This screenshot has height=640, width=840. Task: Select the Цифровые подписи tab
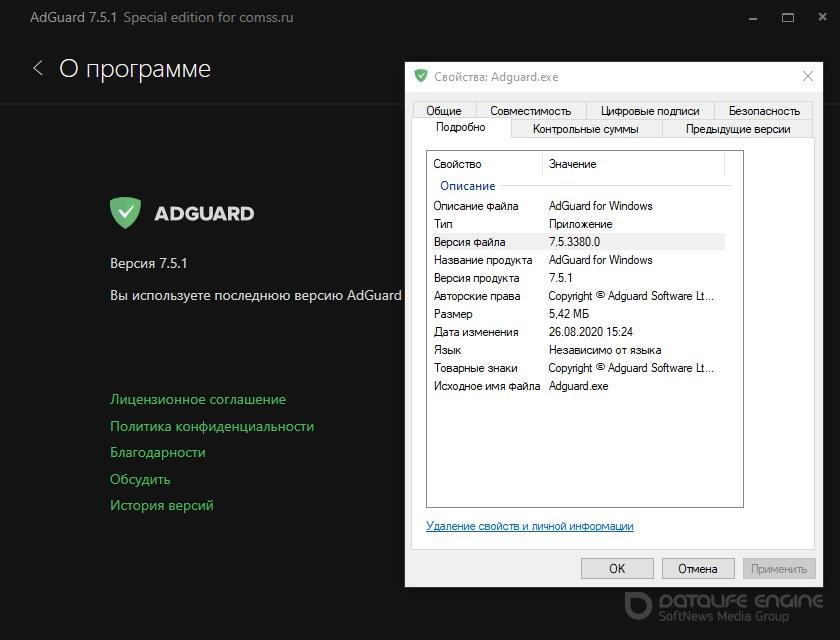pyautogui.click(x=650, y=111)
